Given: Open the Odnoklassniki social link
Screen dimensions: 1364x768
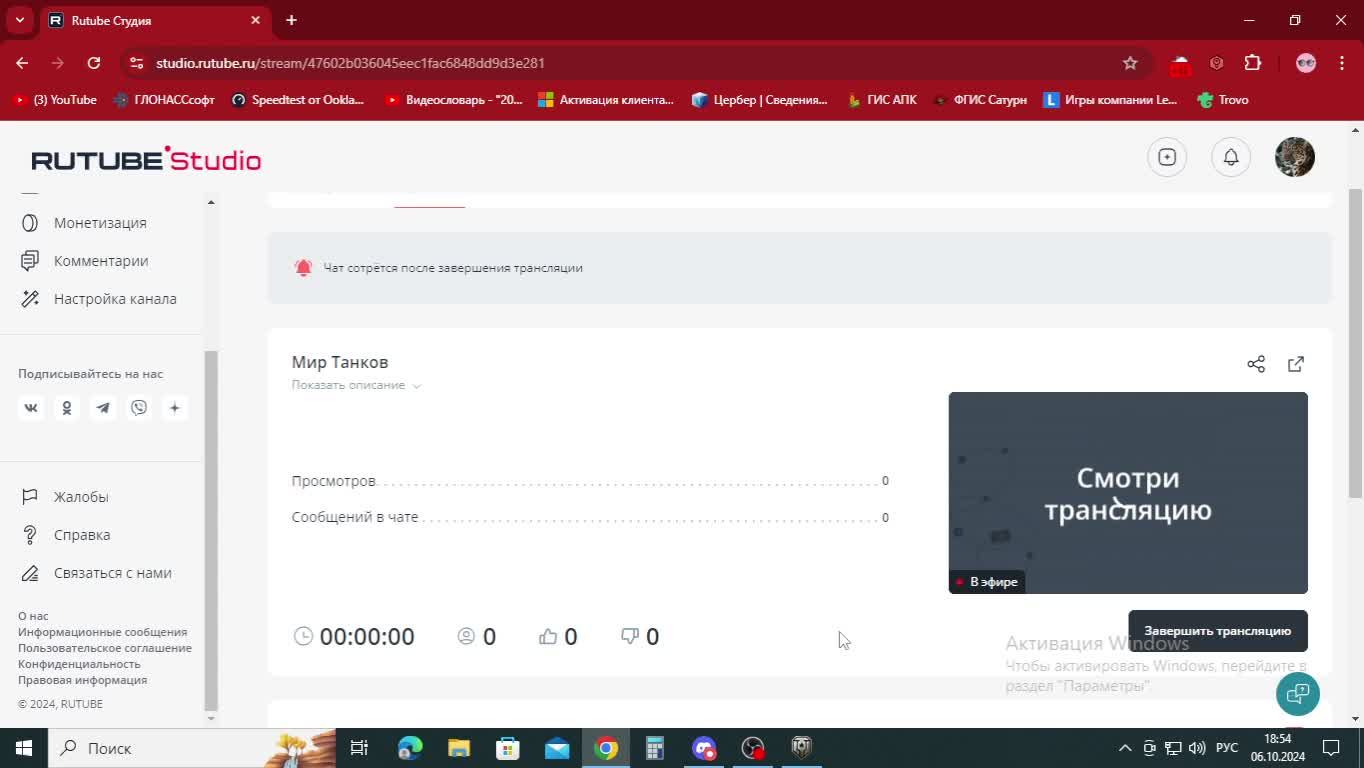Looking at the screenshot, I should click(x=67, y=408).
